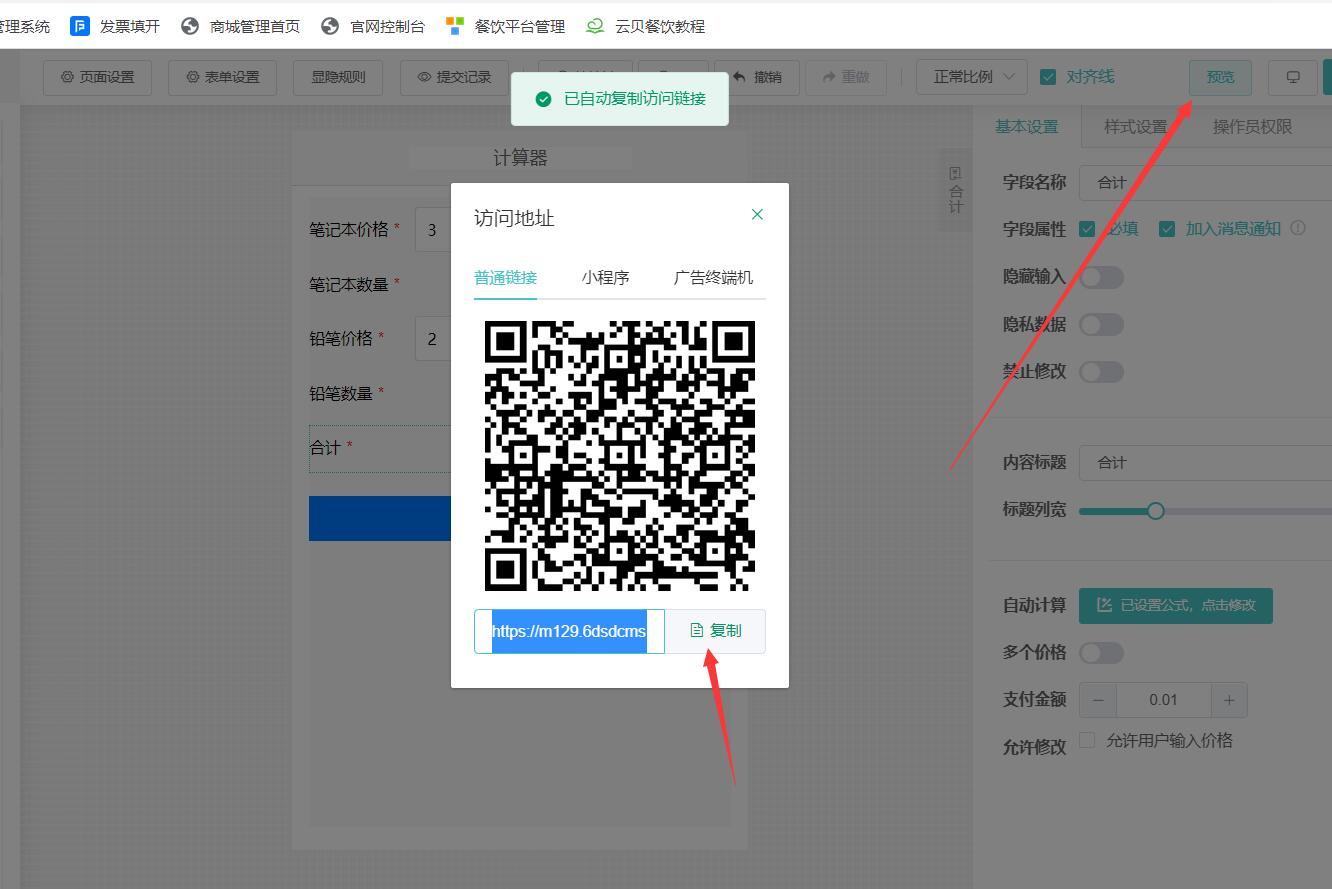The width and height of the screenshot is (1332, 889).
Task: Switch to the 小程序 tab
Action: point(605,278)
